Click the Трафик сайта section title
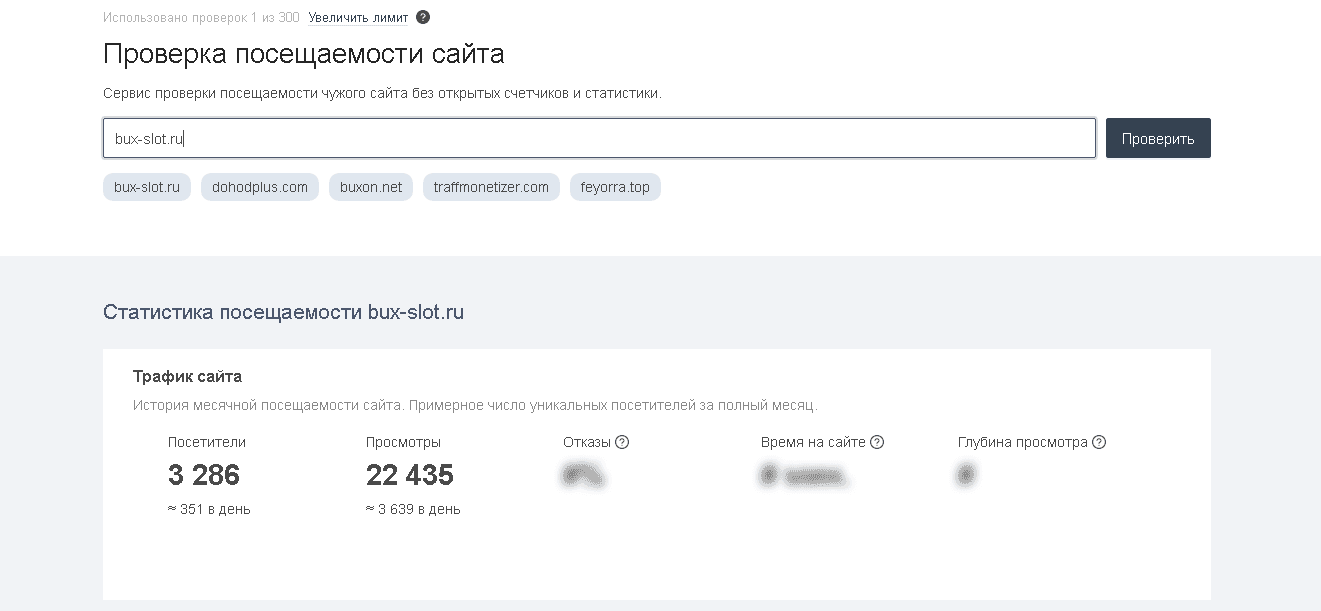 pos(188,378)
